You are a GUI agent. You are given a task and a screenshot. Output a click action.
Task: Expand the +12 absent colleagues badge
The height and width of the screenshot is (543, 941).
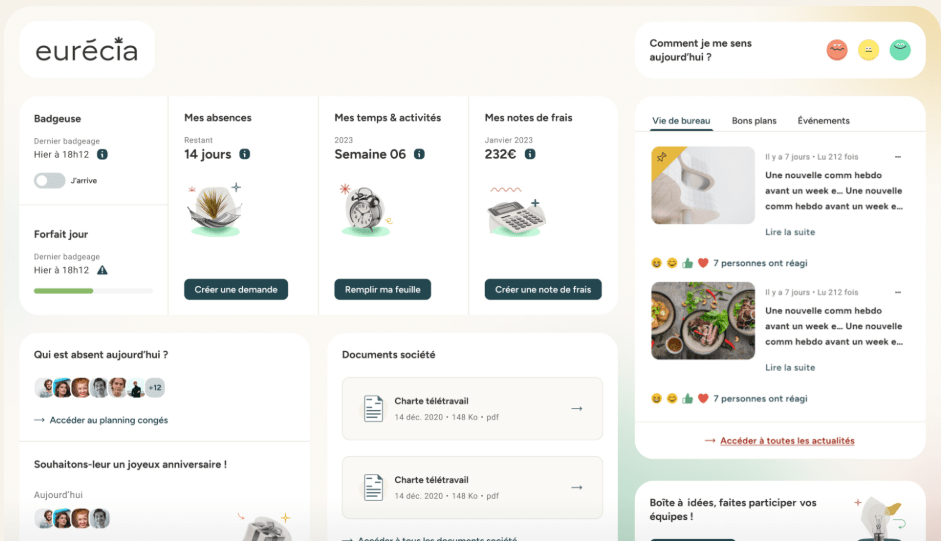pyautogui.click(x=155, y=387)
